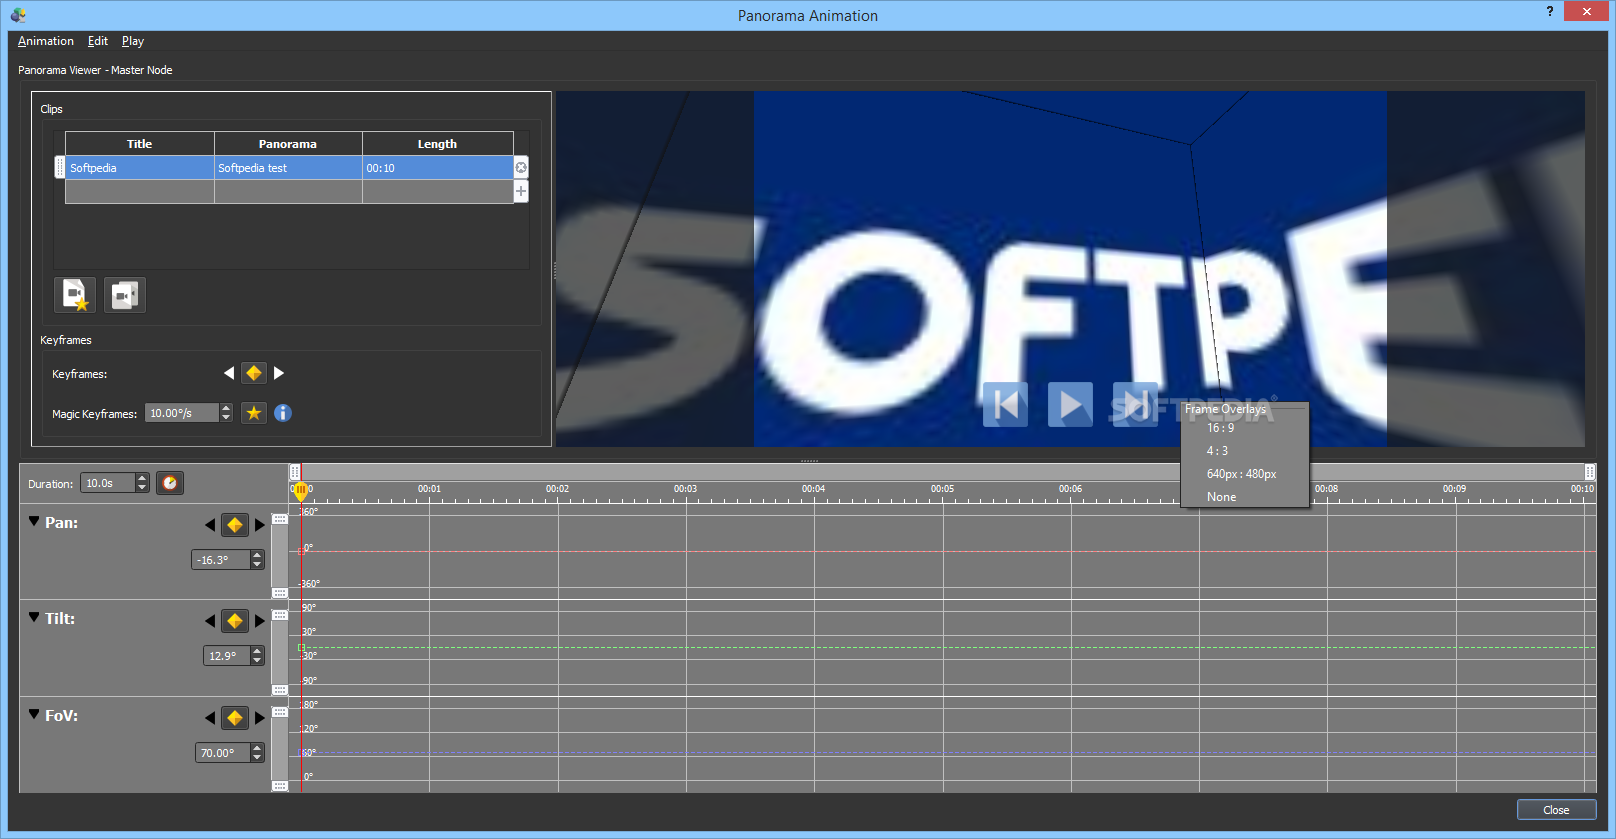Collapse the Pan track
This screenshot has width=1616, height=839.
[x=34, y=521]
